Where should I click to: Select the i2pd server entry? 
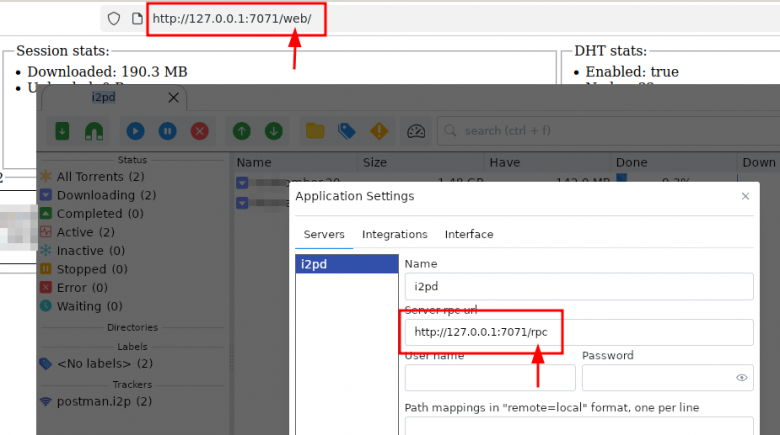[347, 264]
